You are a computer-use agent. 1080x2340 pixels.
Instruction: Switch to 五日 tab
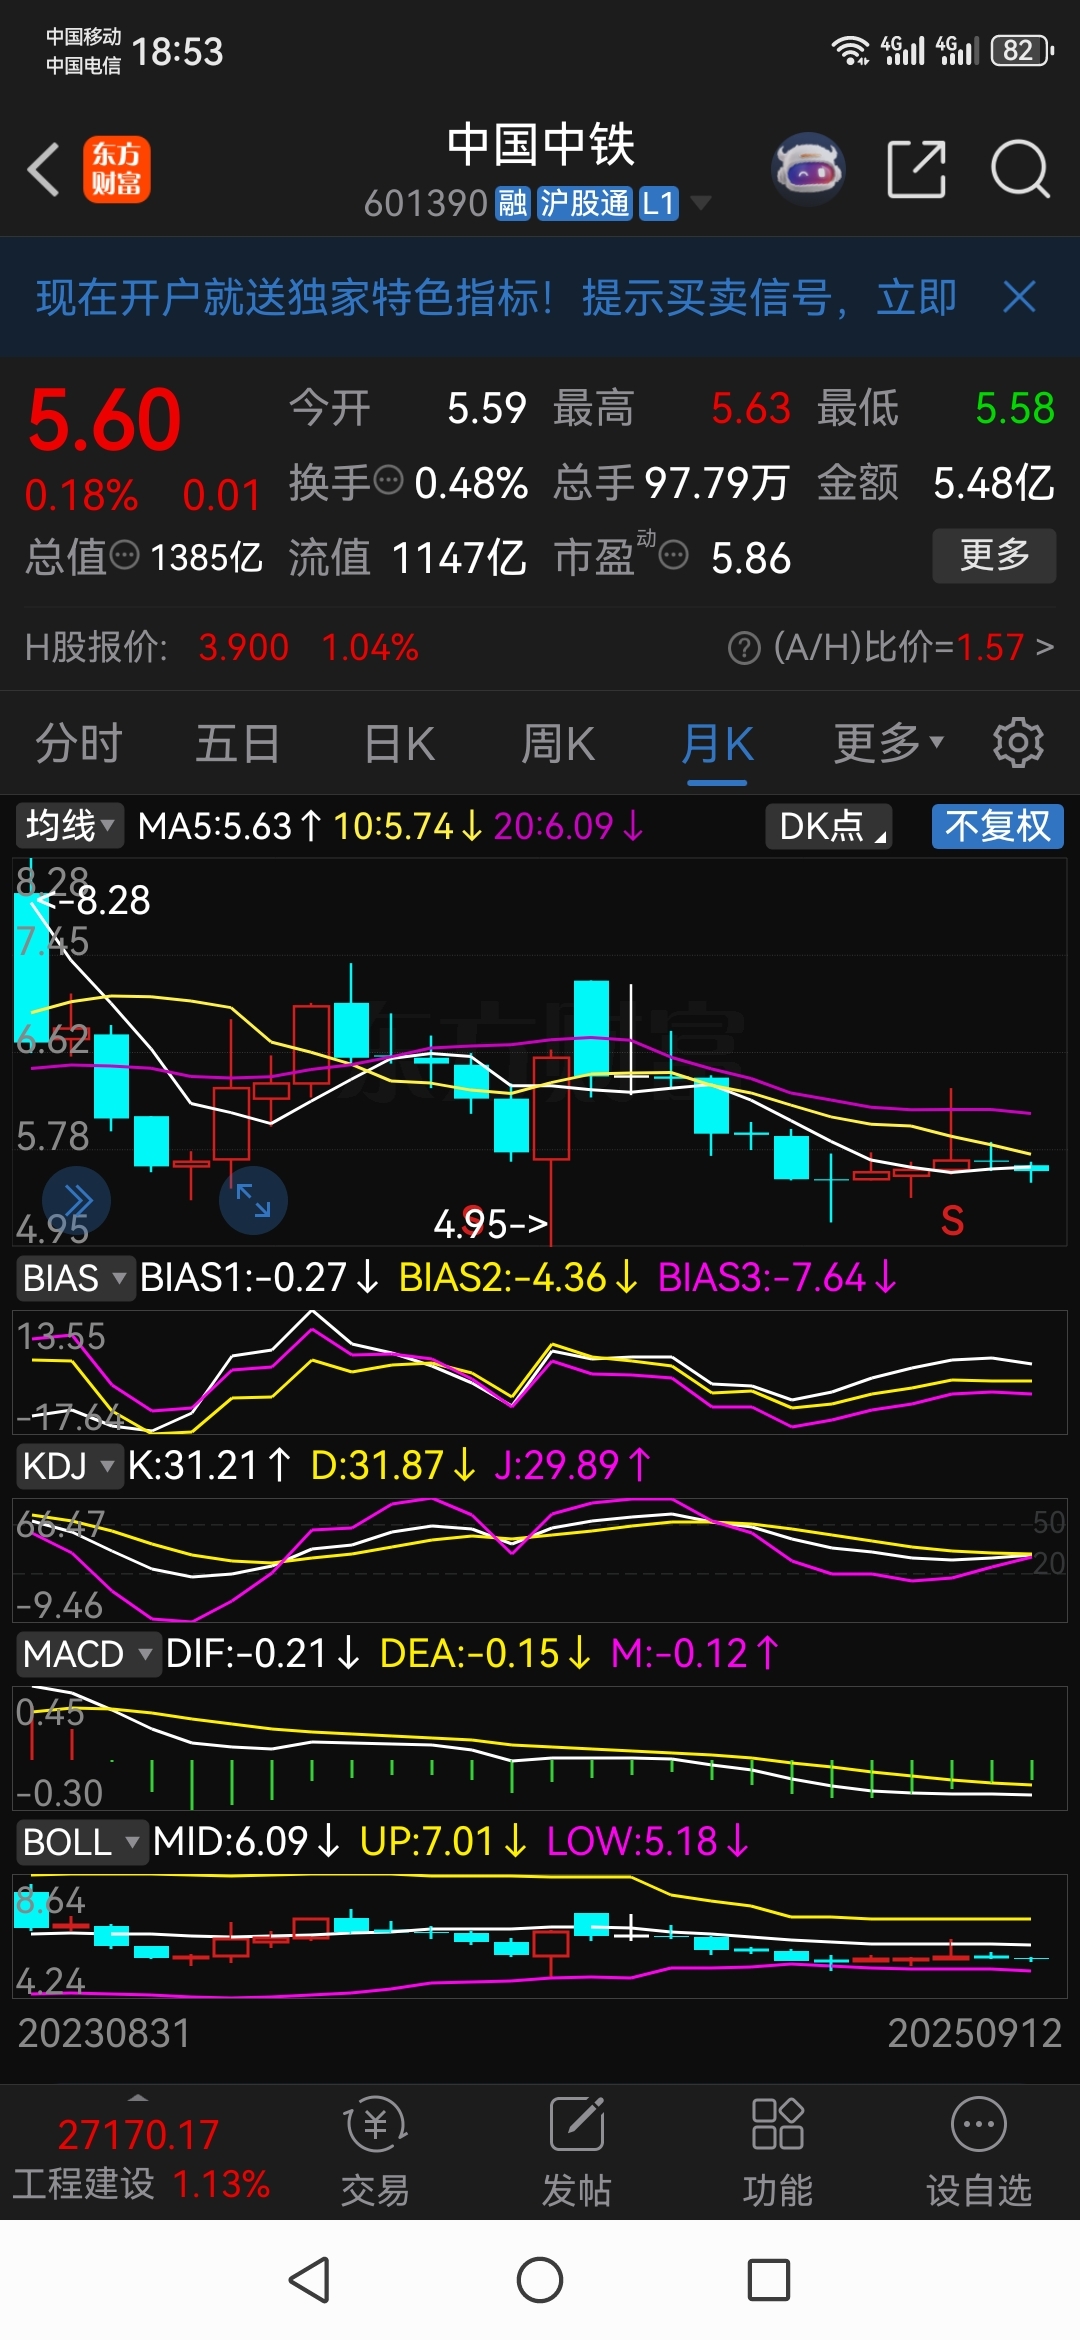[238, 743]
